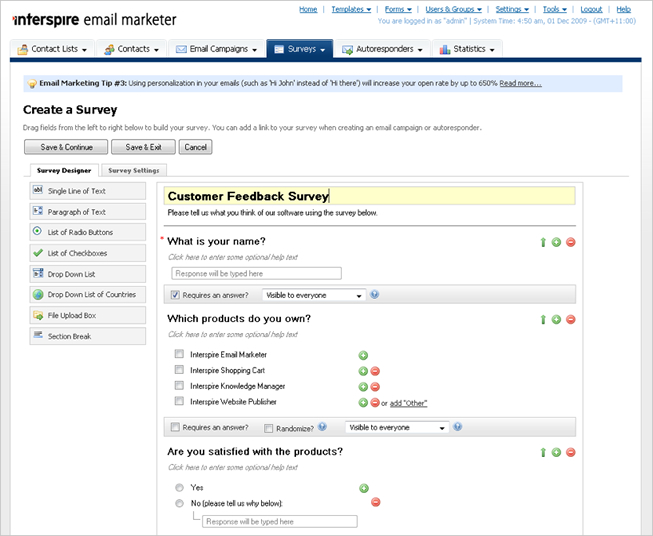Open help icon next to Randomize
Screen dimensions: 653x536
click(x=322, y=427)
